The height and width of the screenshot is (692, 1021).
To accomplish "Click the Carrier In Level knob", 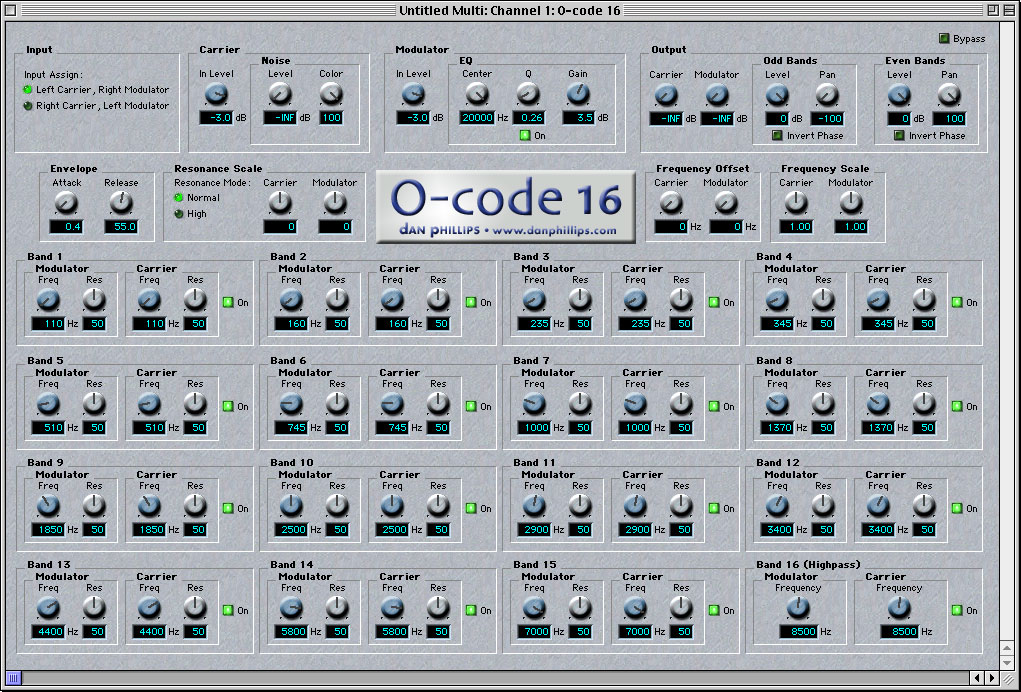I will (x=216, y=95).
